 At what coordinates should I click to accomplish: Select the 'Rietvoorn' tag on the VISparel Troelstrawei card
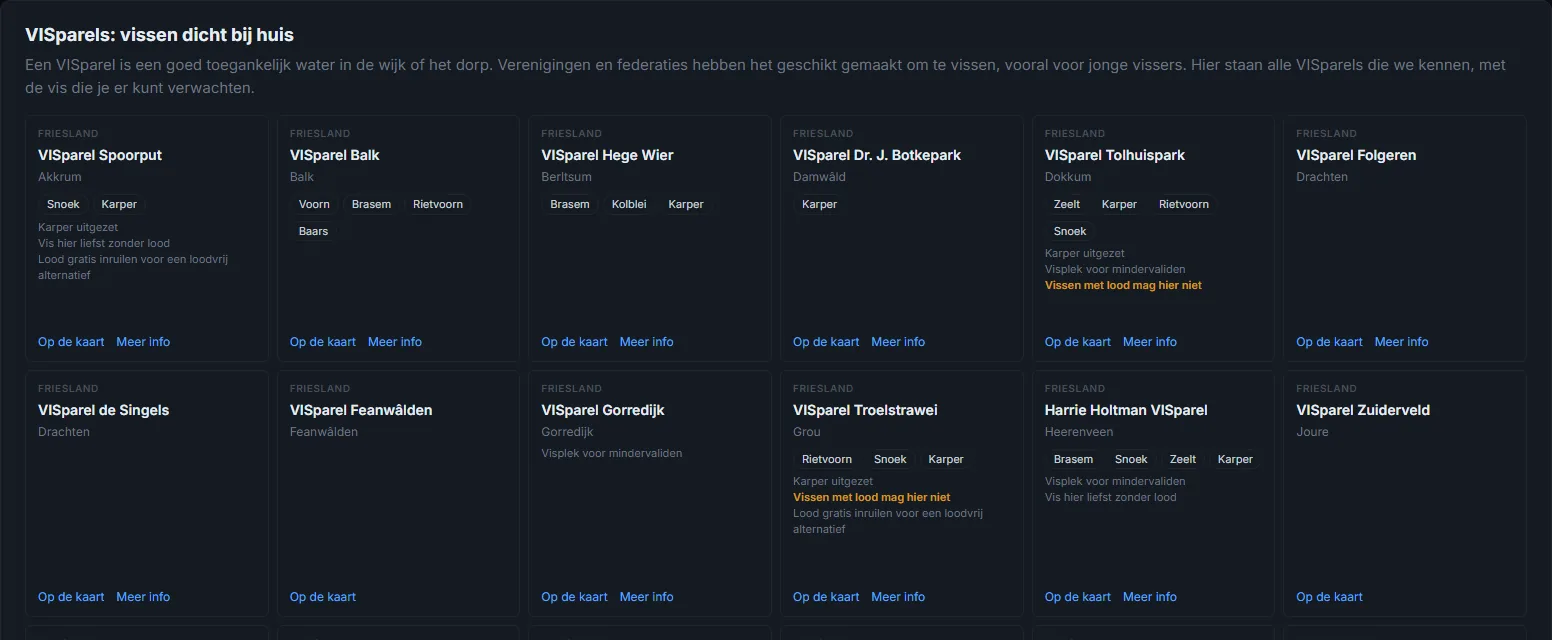tap(827, 459)
